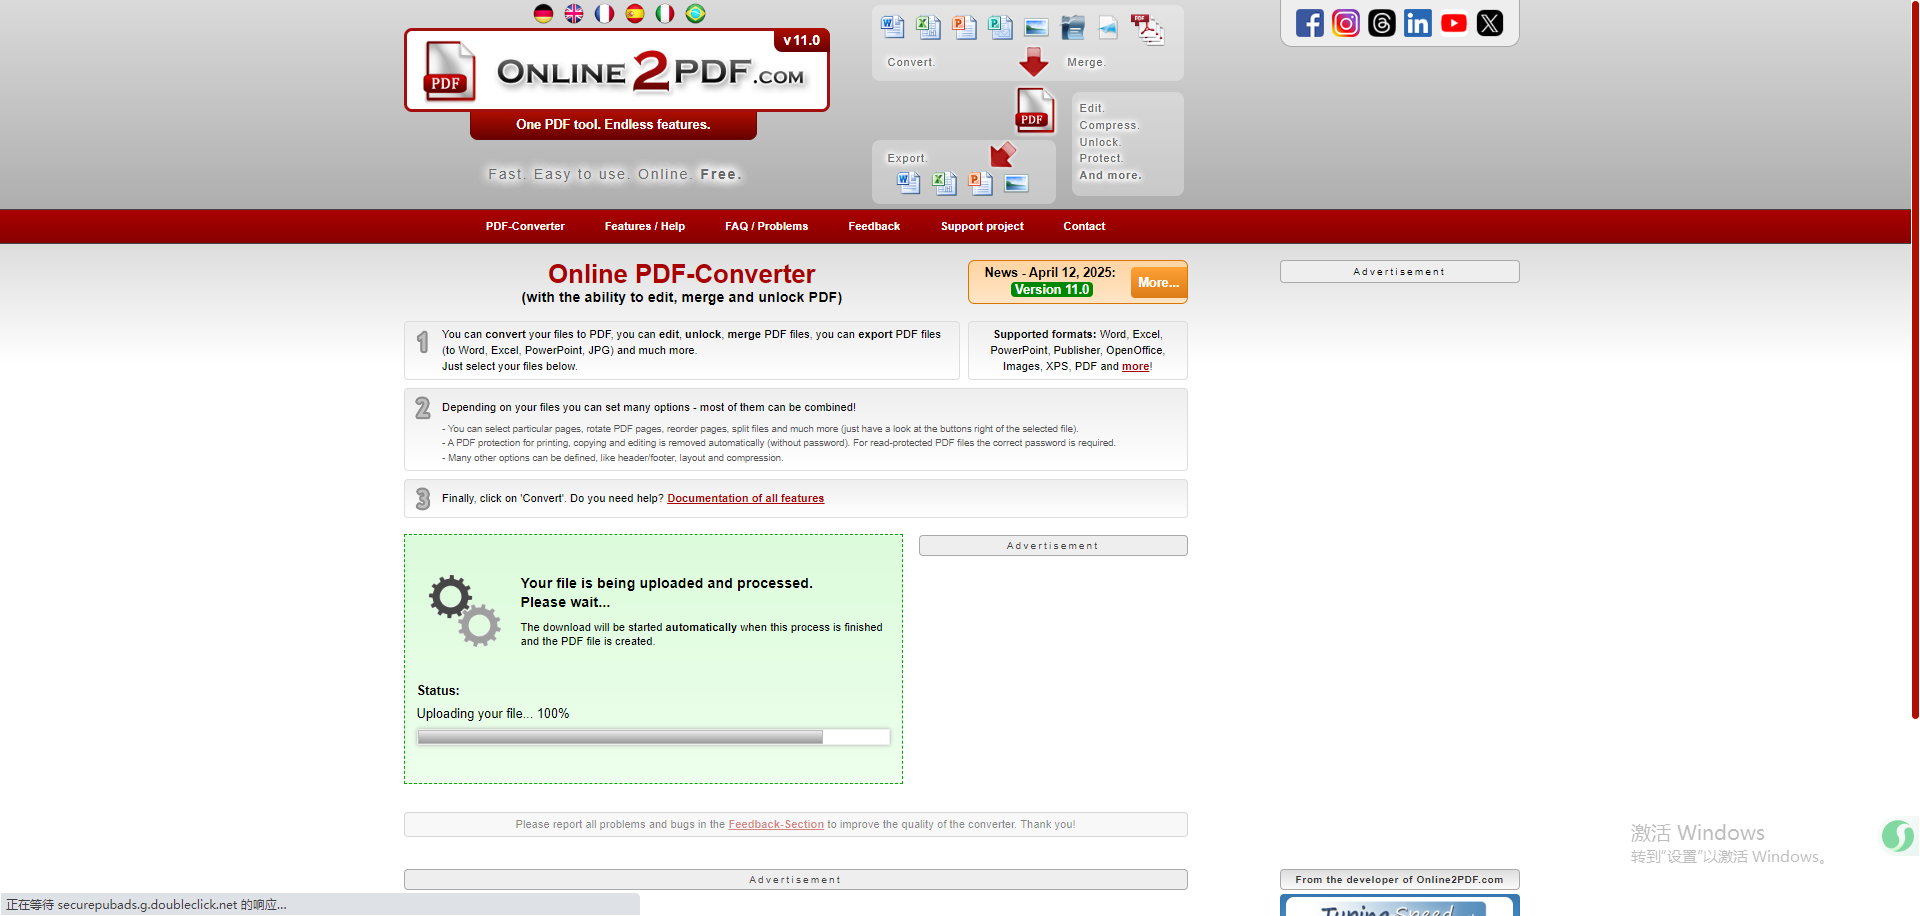Click the 'One PDF tool. Endless features.' banner

pyautogui.click(x=613, y=125)
